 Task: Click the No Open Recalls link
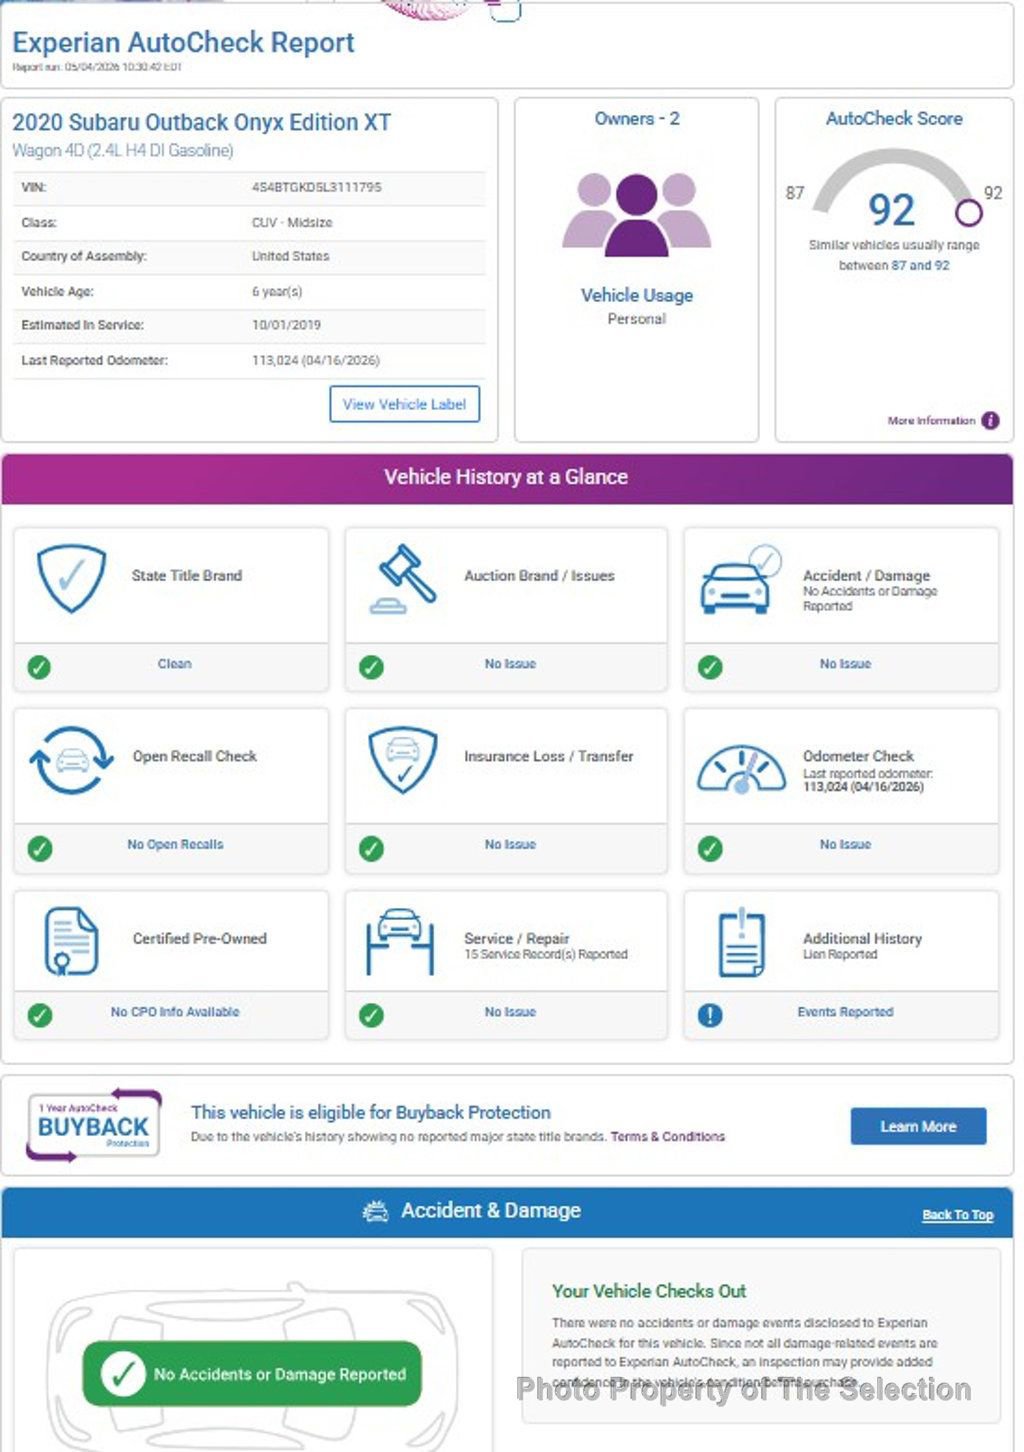click(175, 845)
